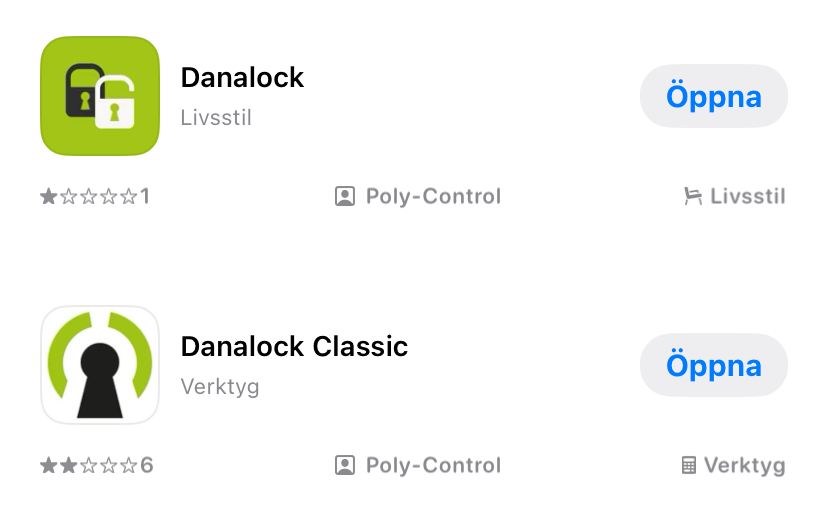This screenshot has height=518, width=828.
Task: Click the Verktyg label beside the calculator icon
Action: coord(745,465)
